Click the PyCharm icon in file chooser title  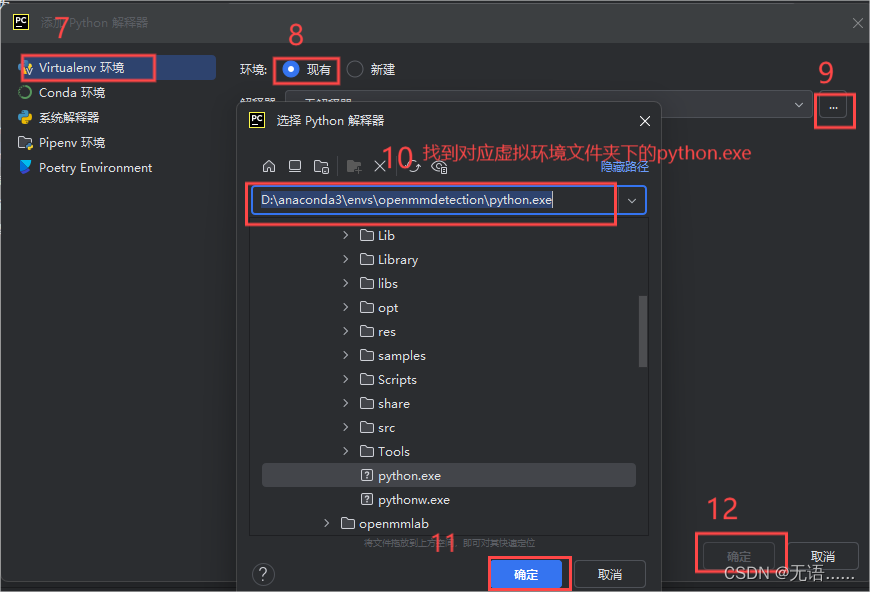click(x=257, y=120)
